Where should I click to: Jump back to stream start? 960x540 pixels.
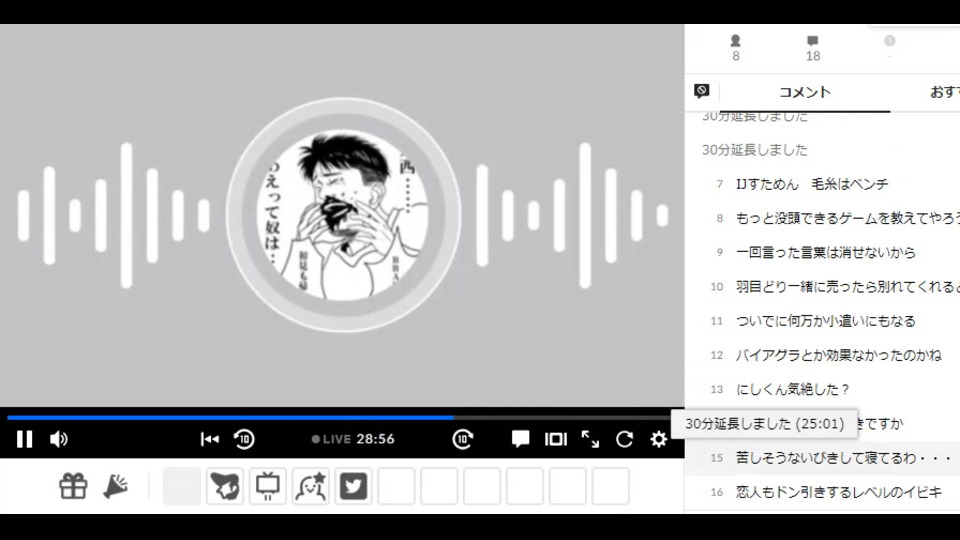coord(209,439)
